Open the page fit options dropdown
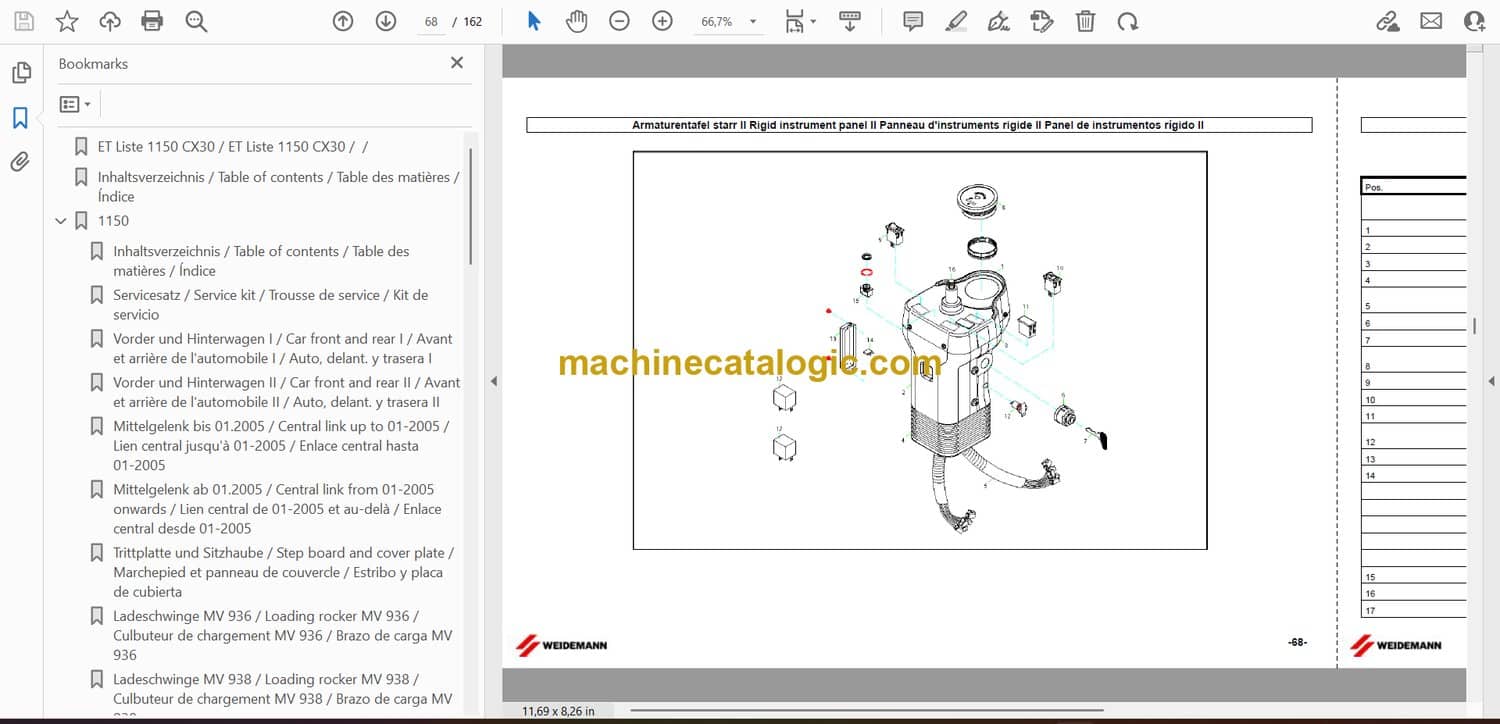Screen dimensions: 1500x724 click(x=800, y=21)
